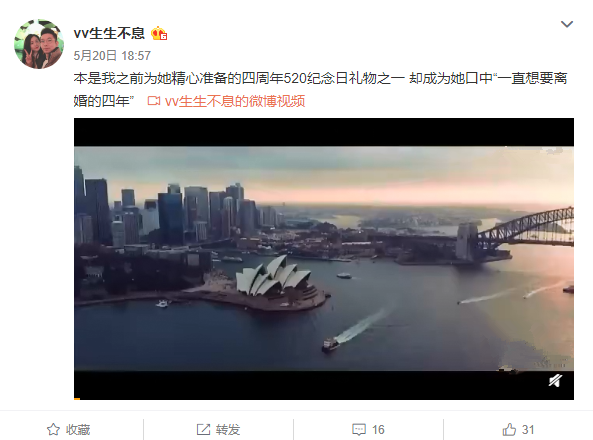The width and height of the screenshot is (593, 440).
Task: Open the 16 comments count
Action: (x=378, y=430)
